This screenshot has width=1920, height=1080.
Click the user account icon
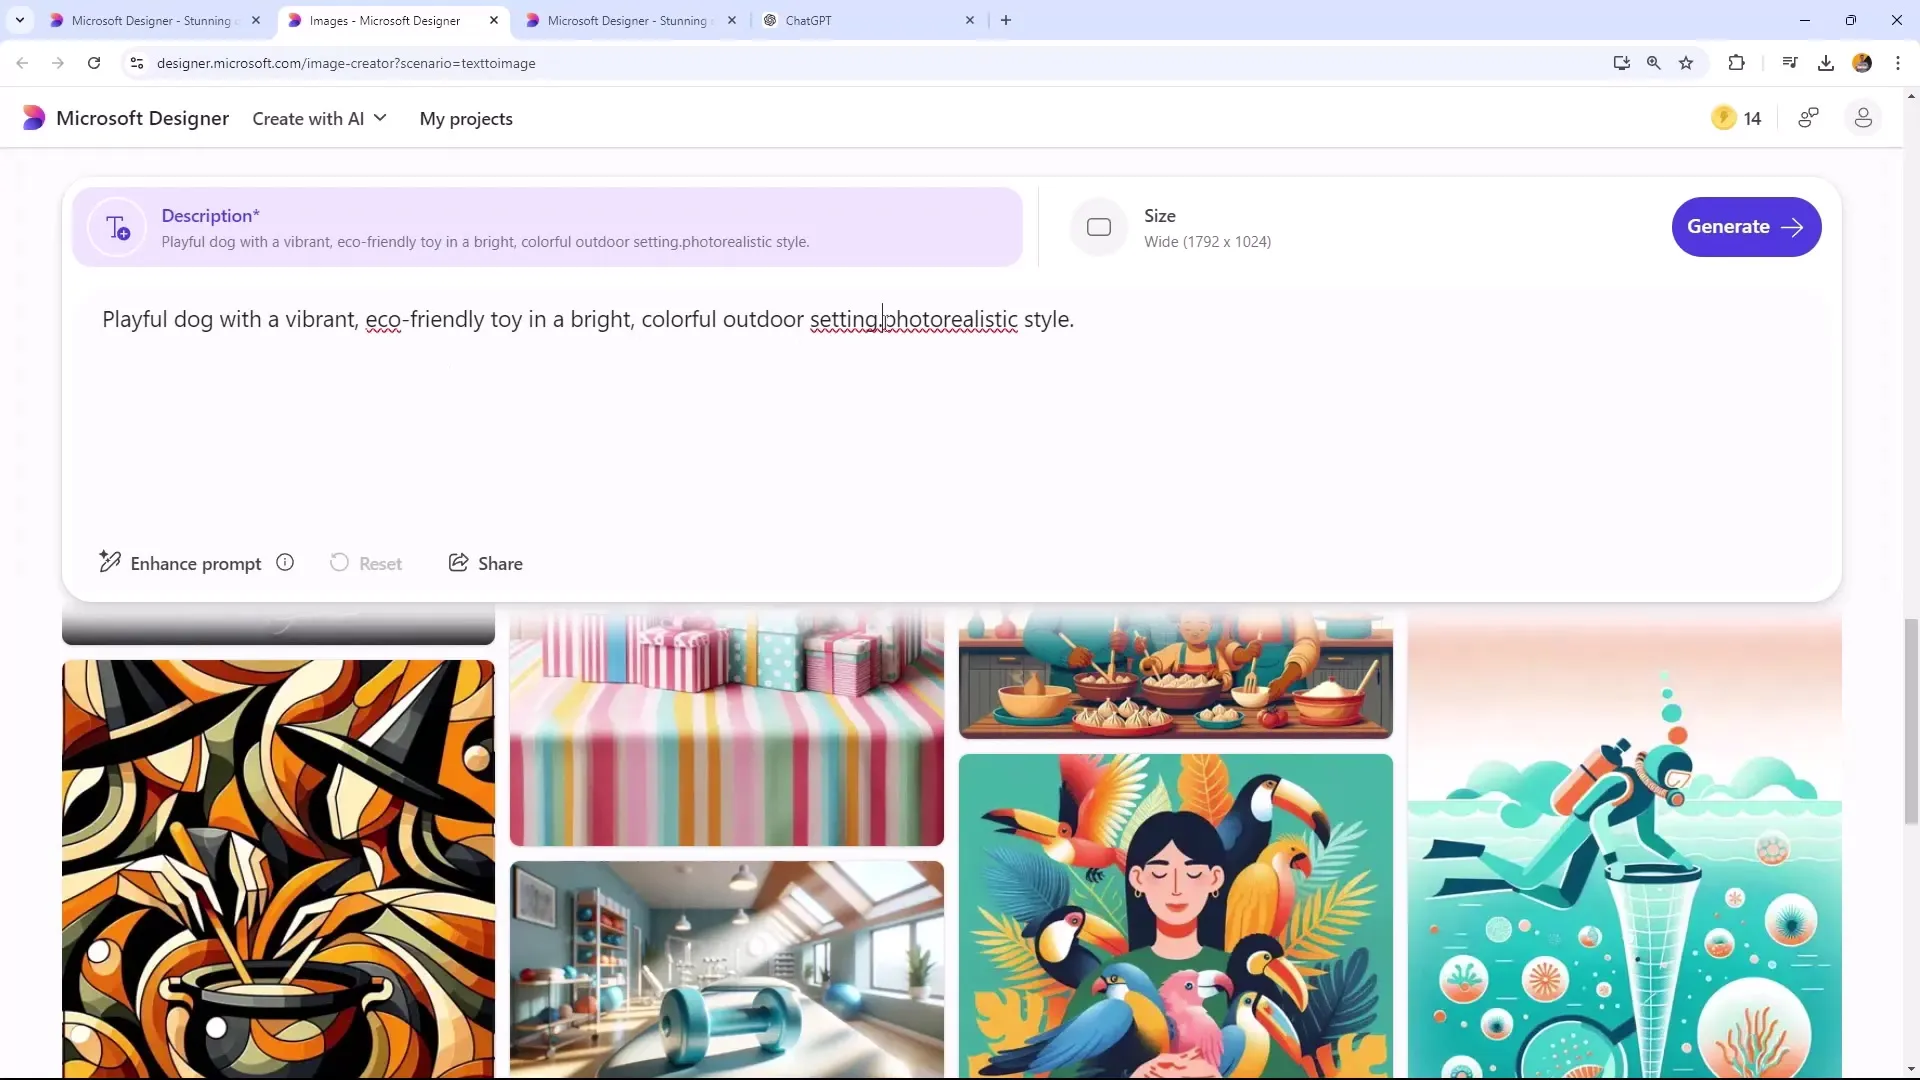point(1865,117)
